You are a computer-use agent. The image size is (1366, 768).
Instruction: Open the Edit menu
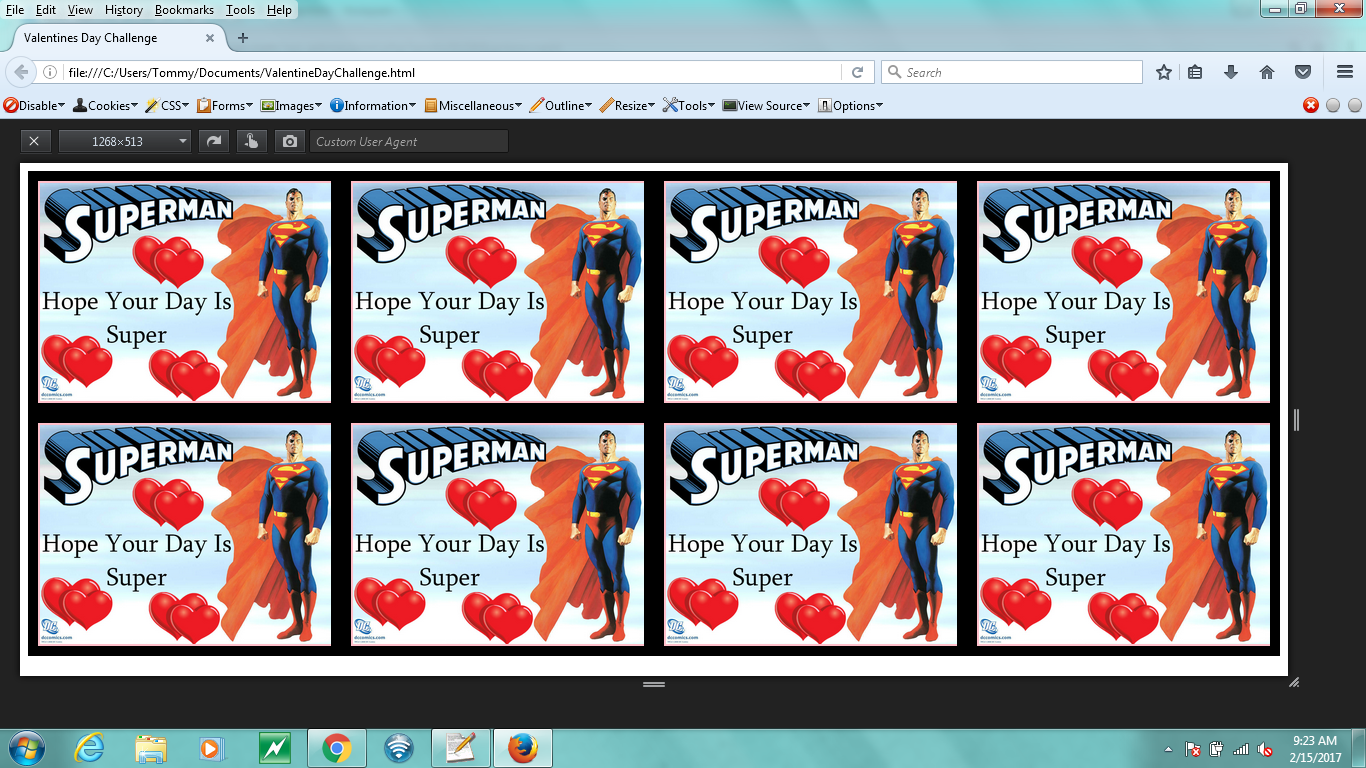coord(46,10)
